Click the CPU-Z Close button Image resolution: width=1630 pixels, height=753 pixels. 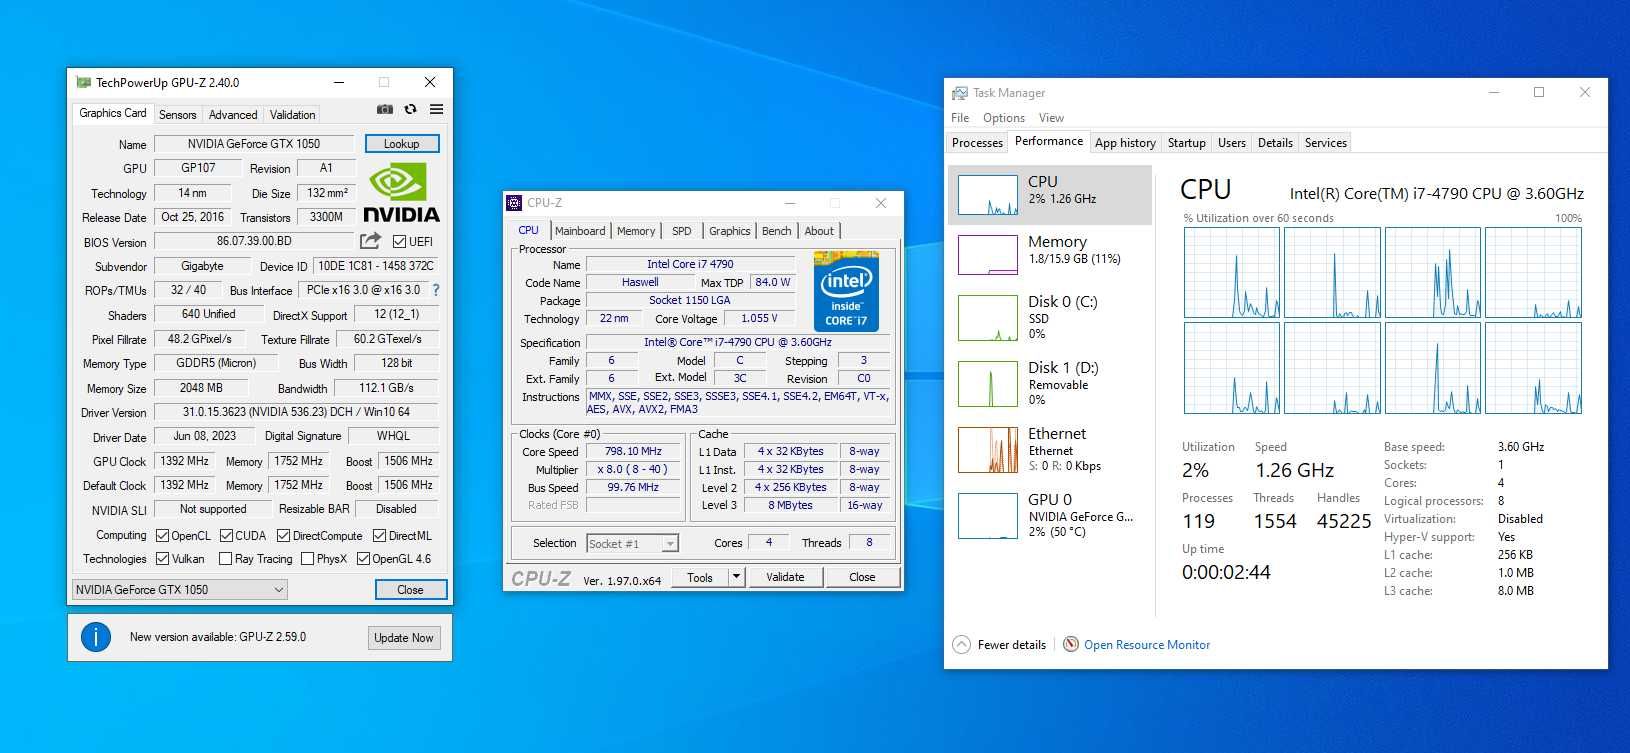pos(862,577)
